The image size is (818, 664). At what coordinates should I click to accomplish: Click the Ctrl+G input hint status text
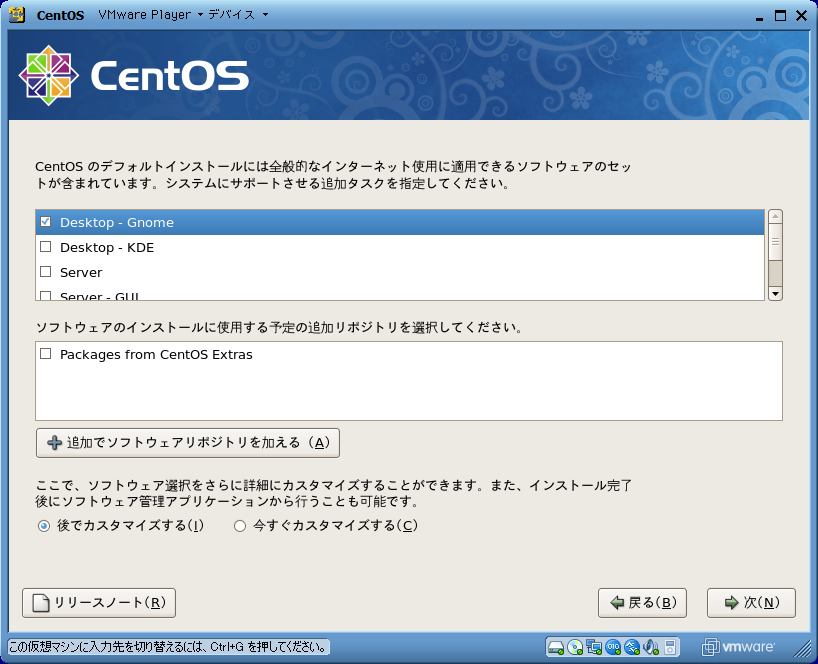[167, 647]
